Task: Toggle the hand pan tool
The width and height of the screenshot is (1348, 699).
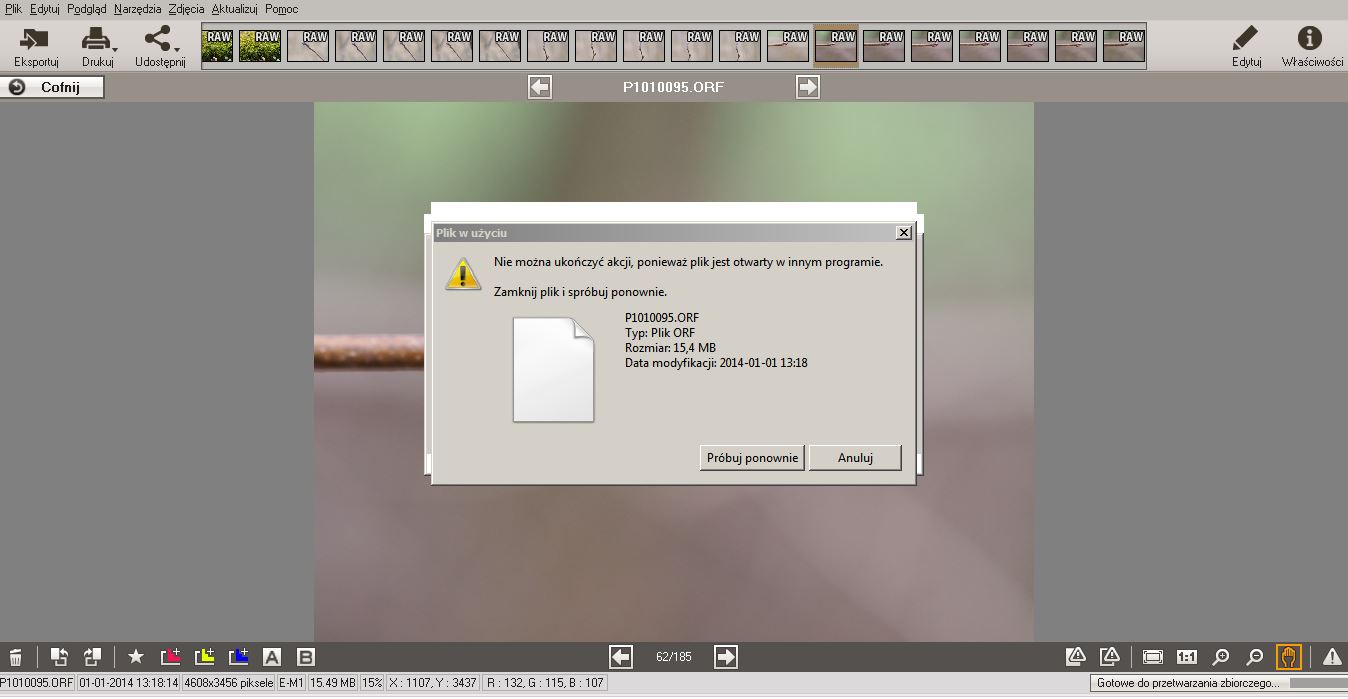Action: coord(1289,657)
